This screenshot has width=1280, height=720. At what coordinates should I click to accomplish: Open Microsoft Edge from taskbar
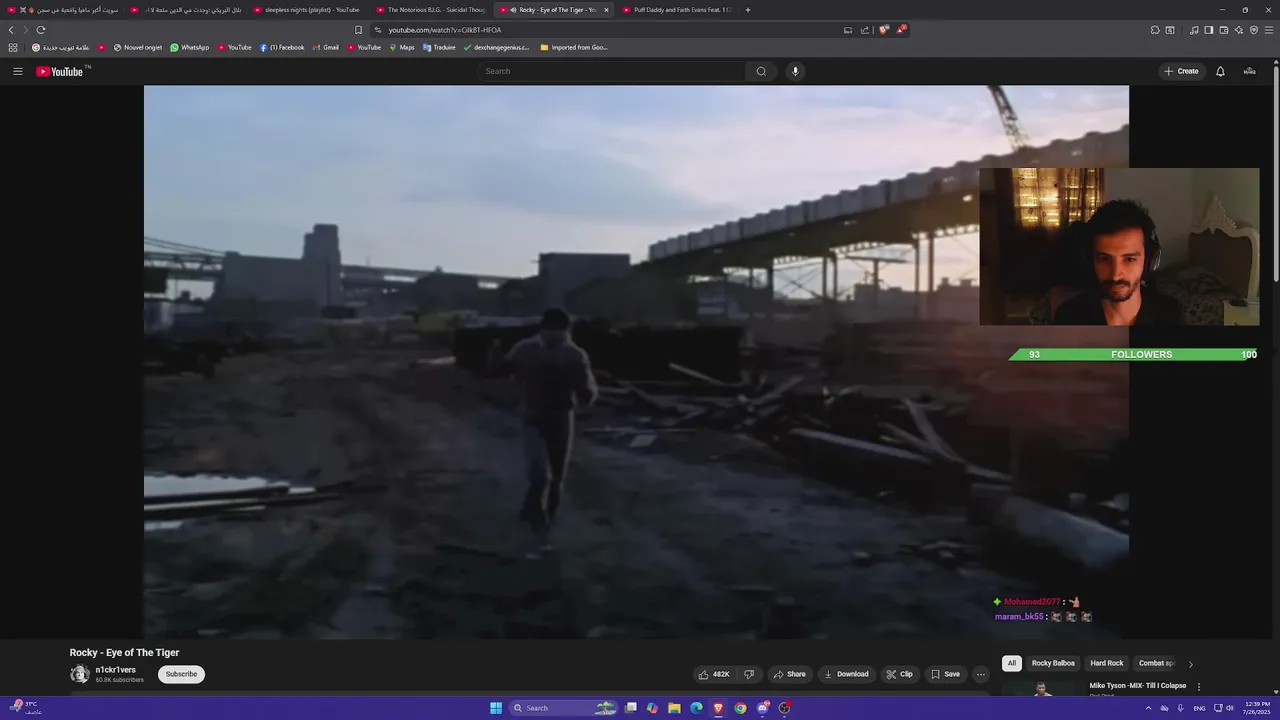tap(696, 708)
